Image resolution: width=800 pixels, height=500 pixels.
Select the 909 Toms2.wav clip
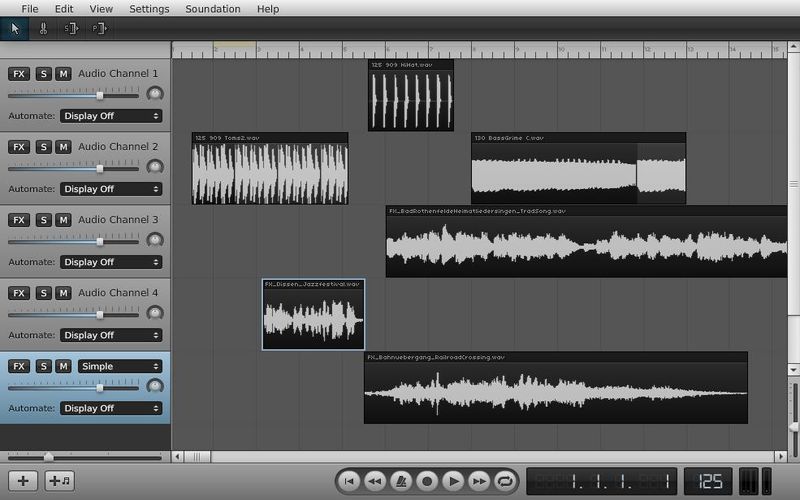pos(270,168)
